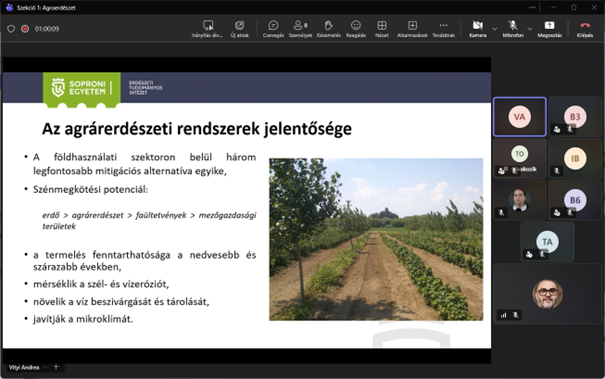Click the plus button beside Vityi Andrea
The image size is (605, 379).
click(x=56, y=367)
